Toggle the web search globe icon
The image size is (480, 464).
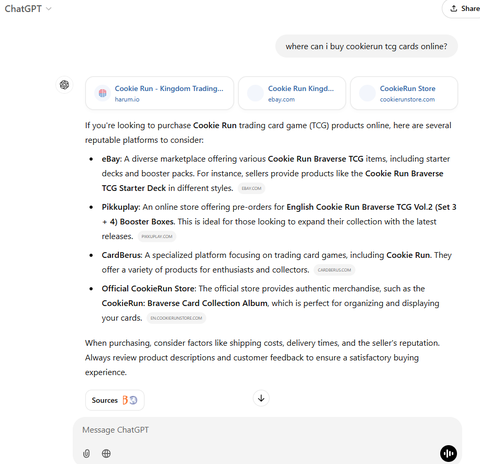tap(106, 453)
